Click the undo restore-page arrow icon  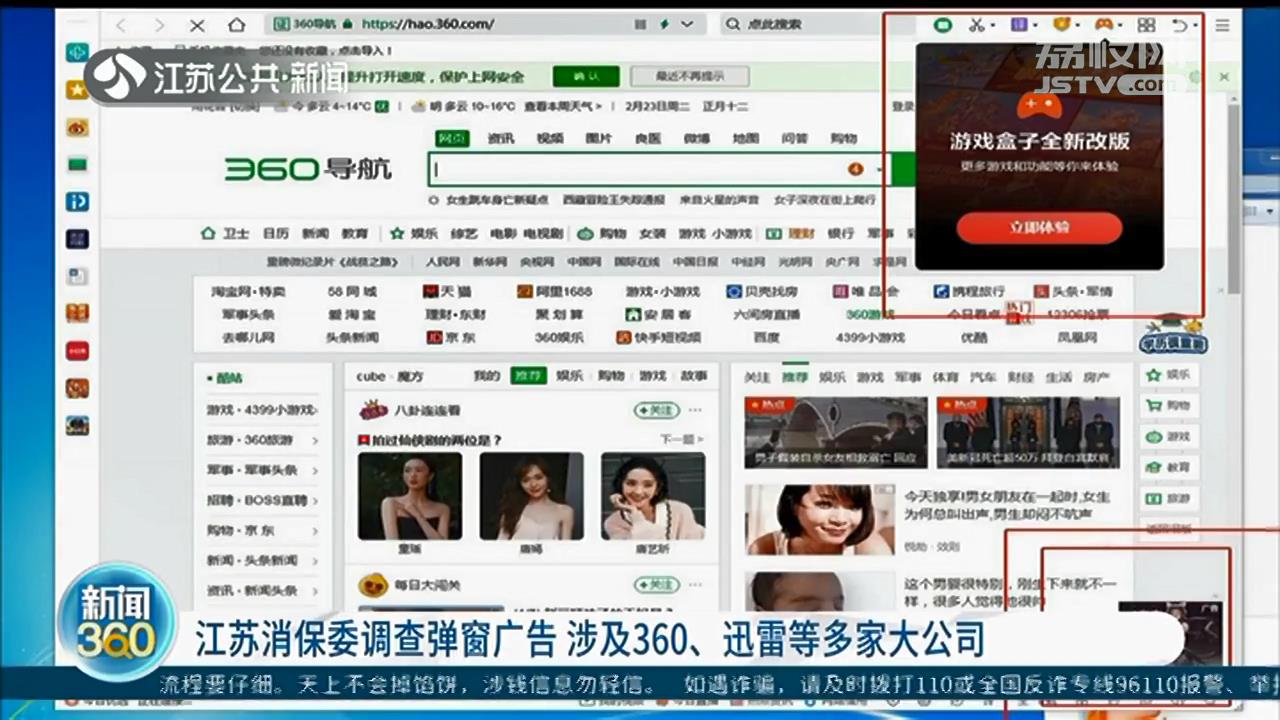tap(1181, 25)
